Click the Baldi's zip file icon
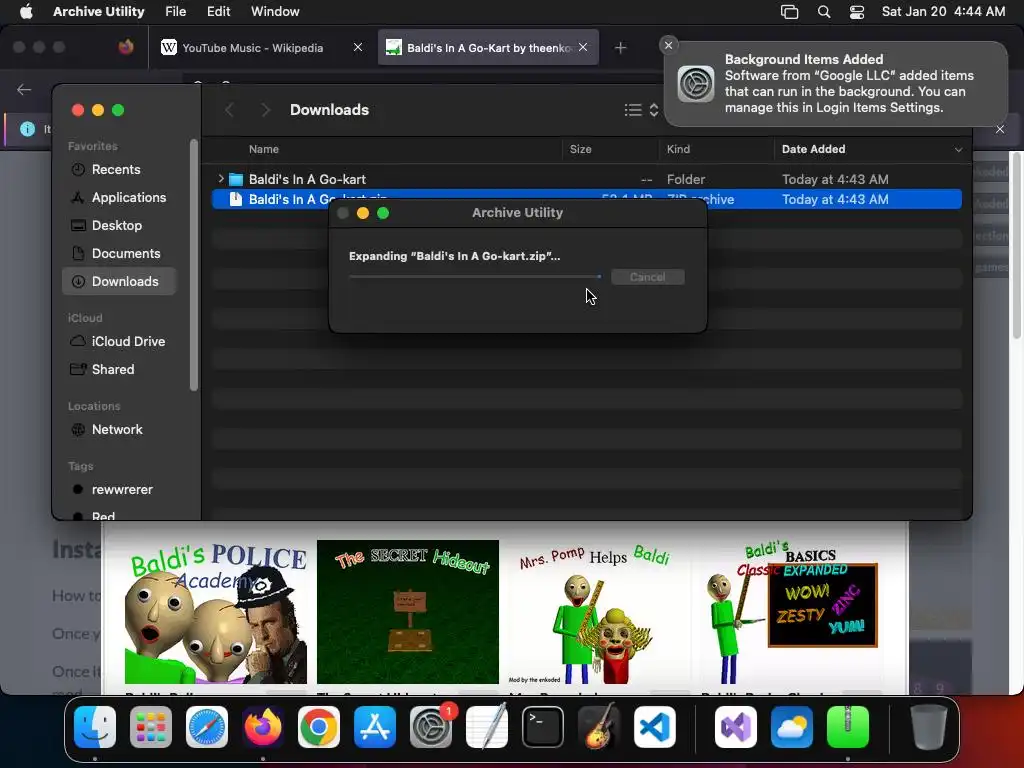1024x768 pixels. [x=236, y=199]
